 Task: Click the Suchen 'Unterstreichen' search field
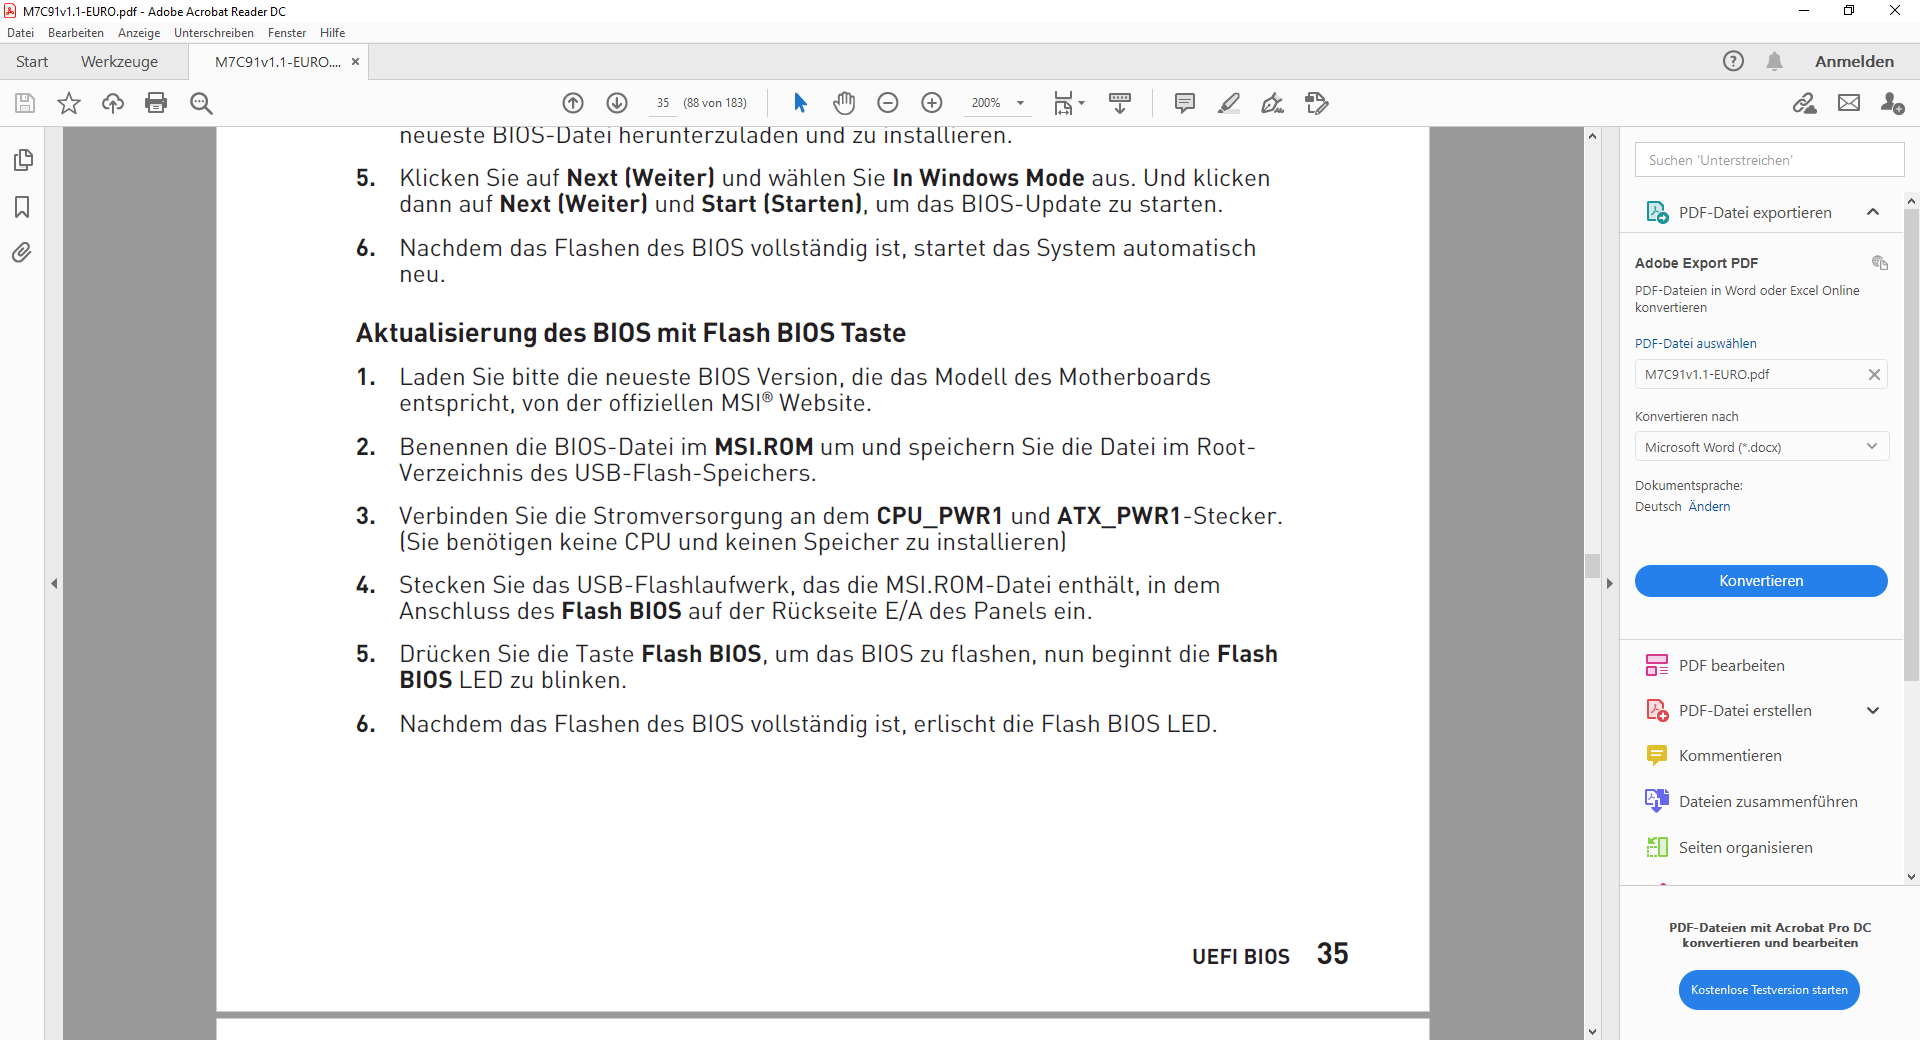(x=1769, y=160)
